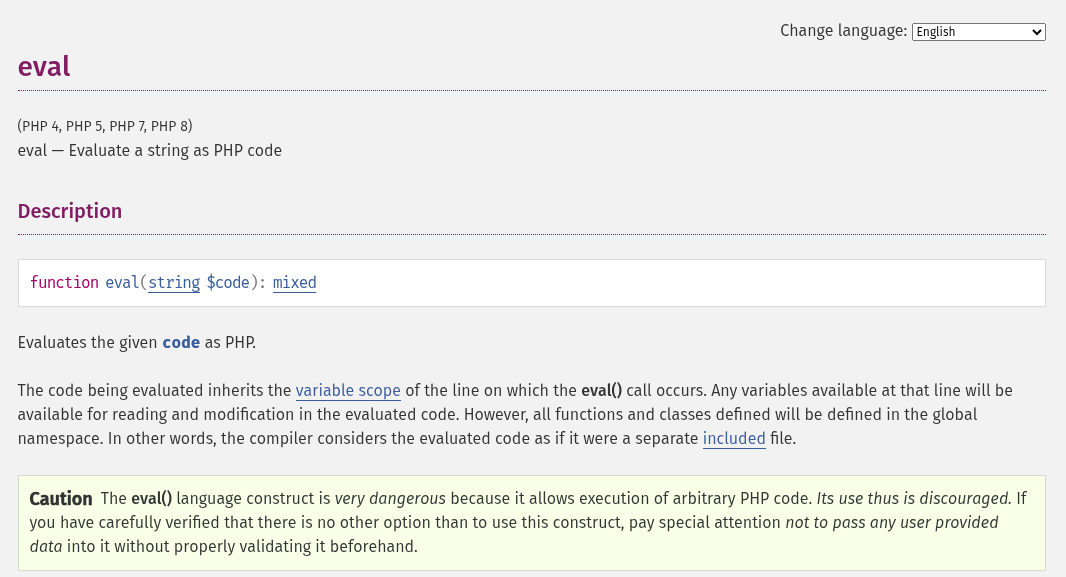Click the 'Description' section heading

(x=70, y=211)
